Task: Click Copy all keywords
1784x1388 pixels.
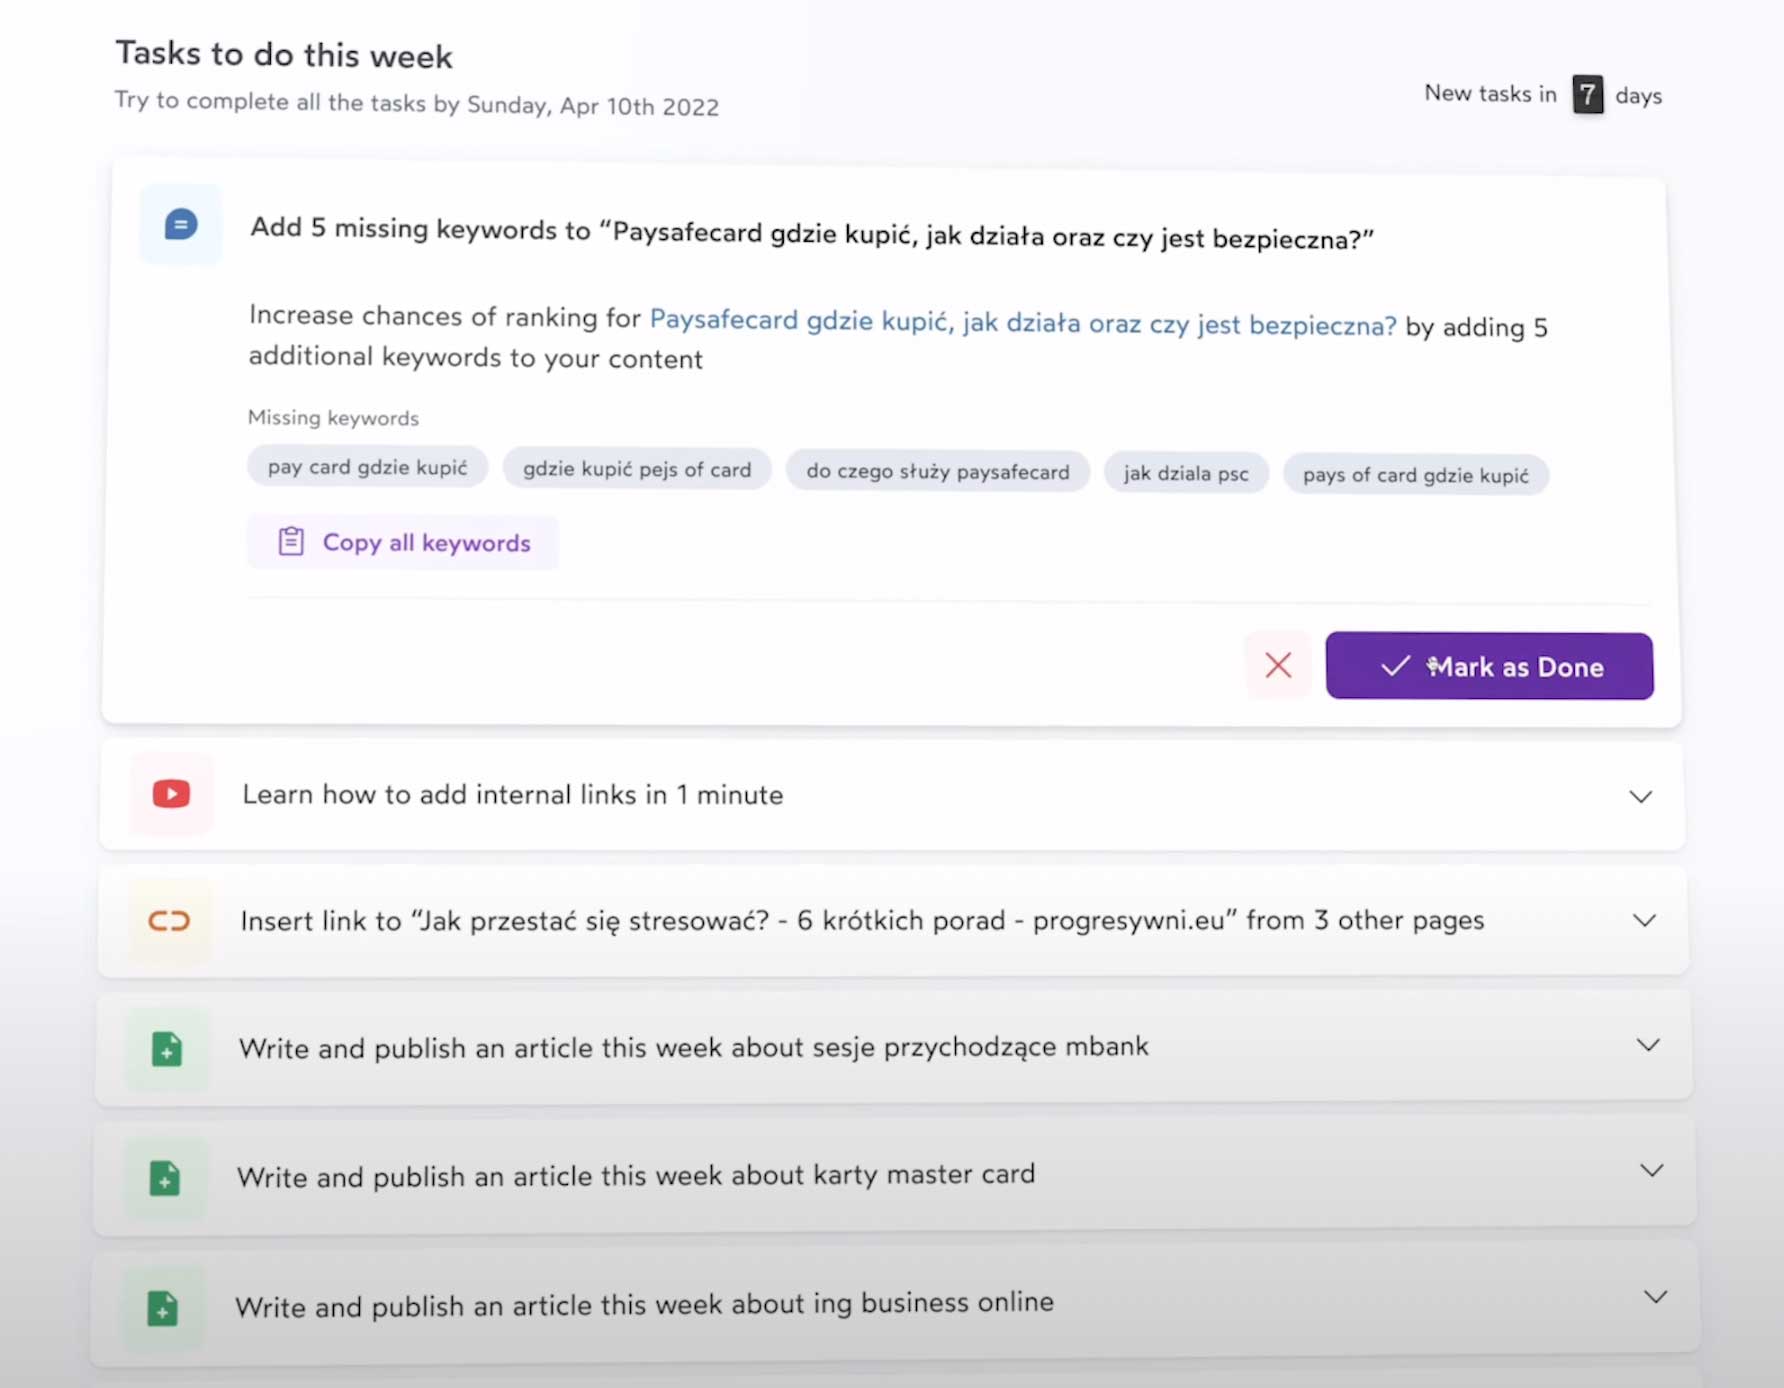Action: (x=425, y=542)
